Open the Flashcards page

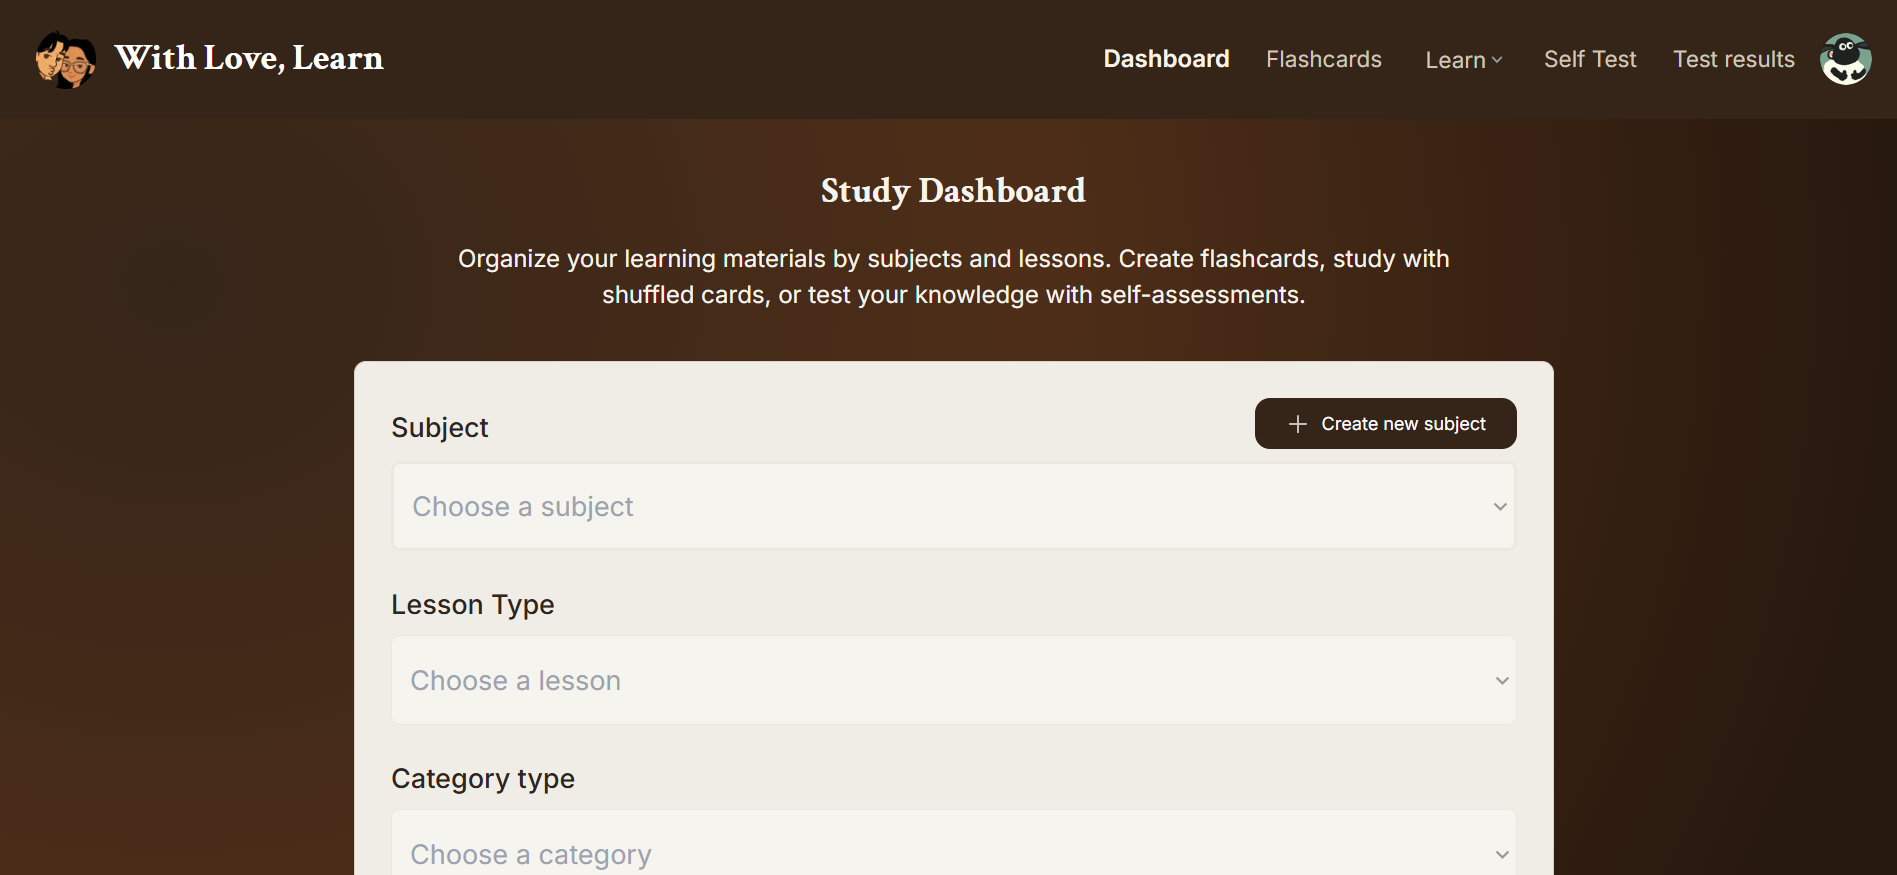click(x=1323, y=59)
